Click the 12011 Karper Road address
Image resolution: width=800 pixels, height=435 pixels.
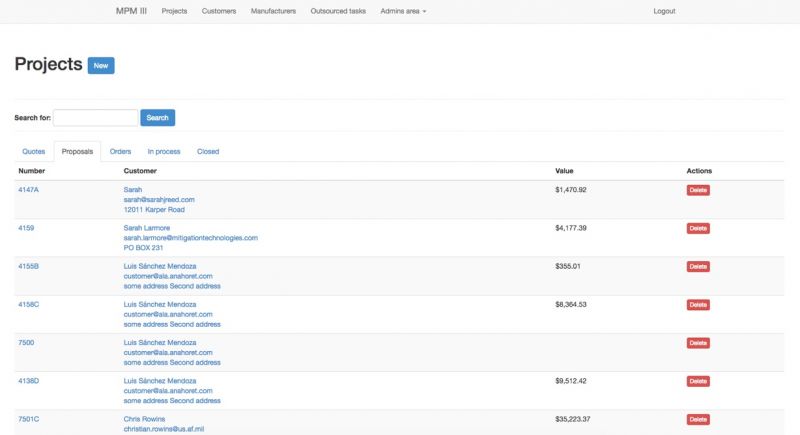click(154, 210)
